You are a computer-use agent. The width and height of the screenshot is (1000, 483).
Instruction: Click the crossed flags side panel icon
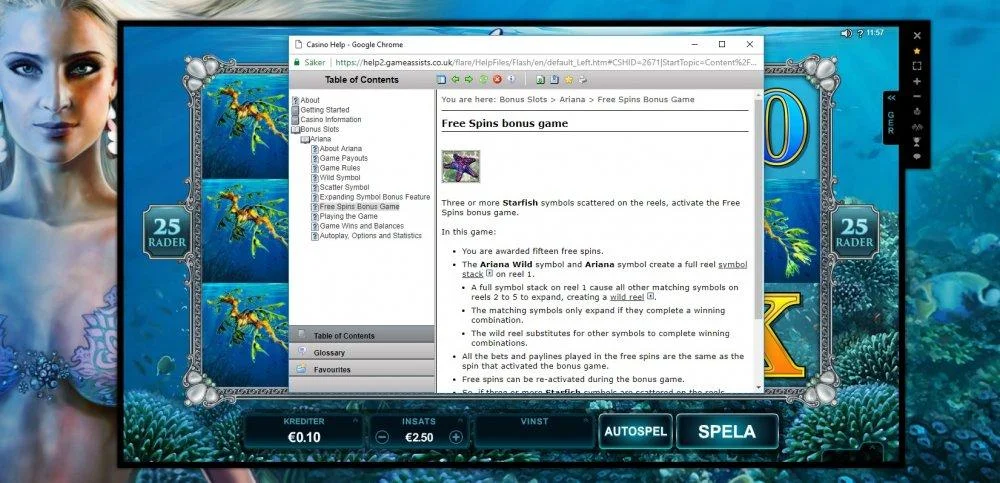(917, 126)
